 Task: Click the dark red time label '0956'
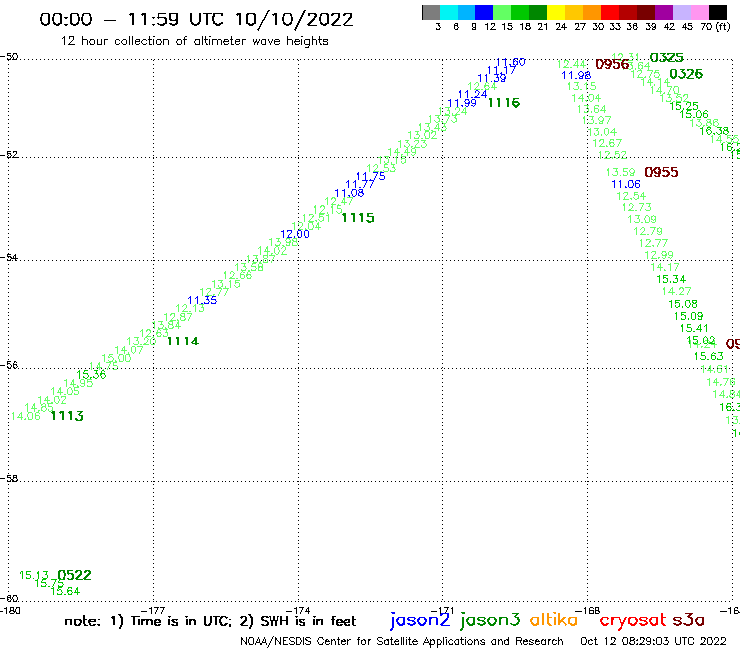coord(612,64)
